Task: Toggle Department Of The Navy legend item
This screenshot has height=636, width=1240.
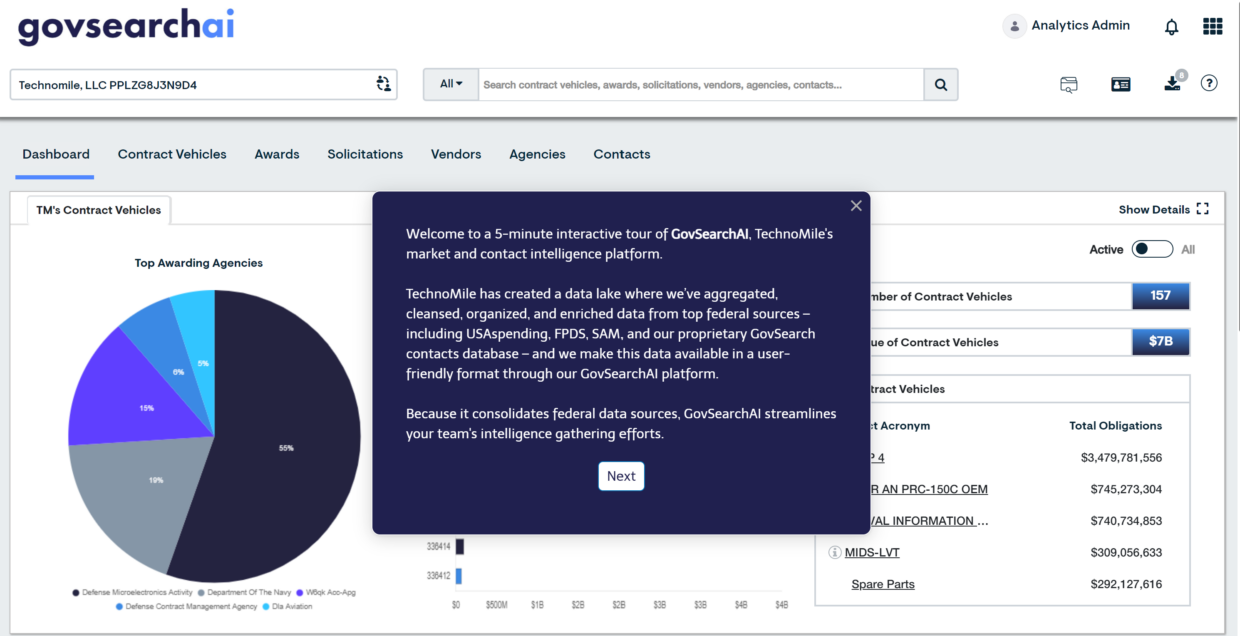Action: tap(245, 593)
